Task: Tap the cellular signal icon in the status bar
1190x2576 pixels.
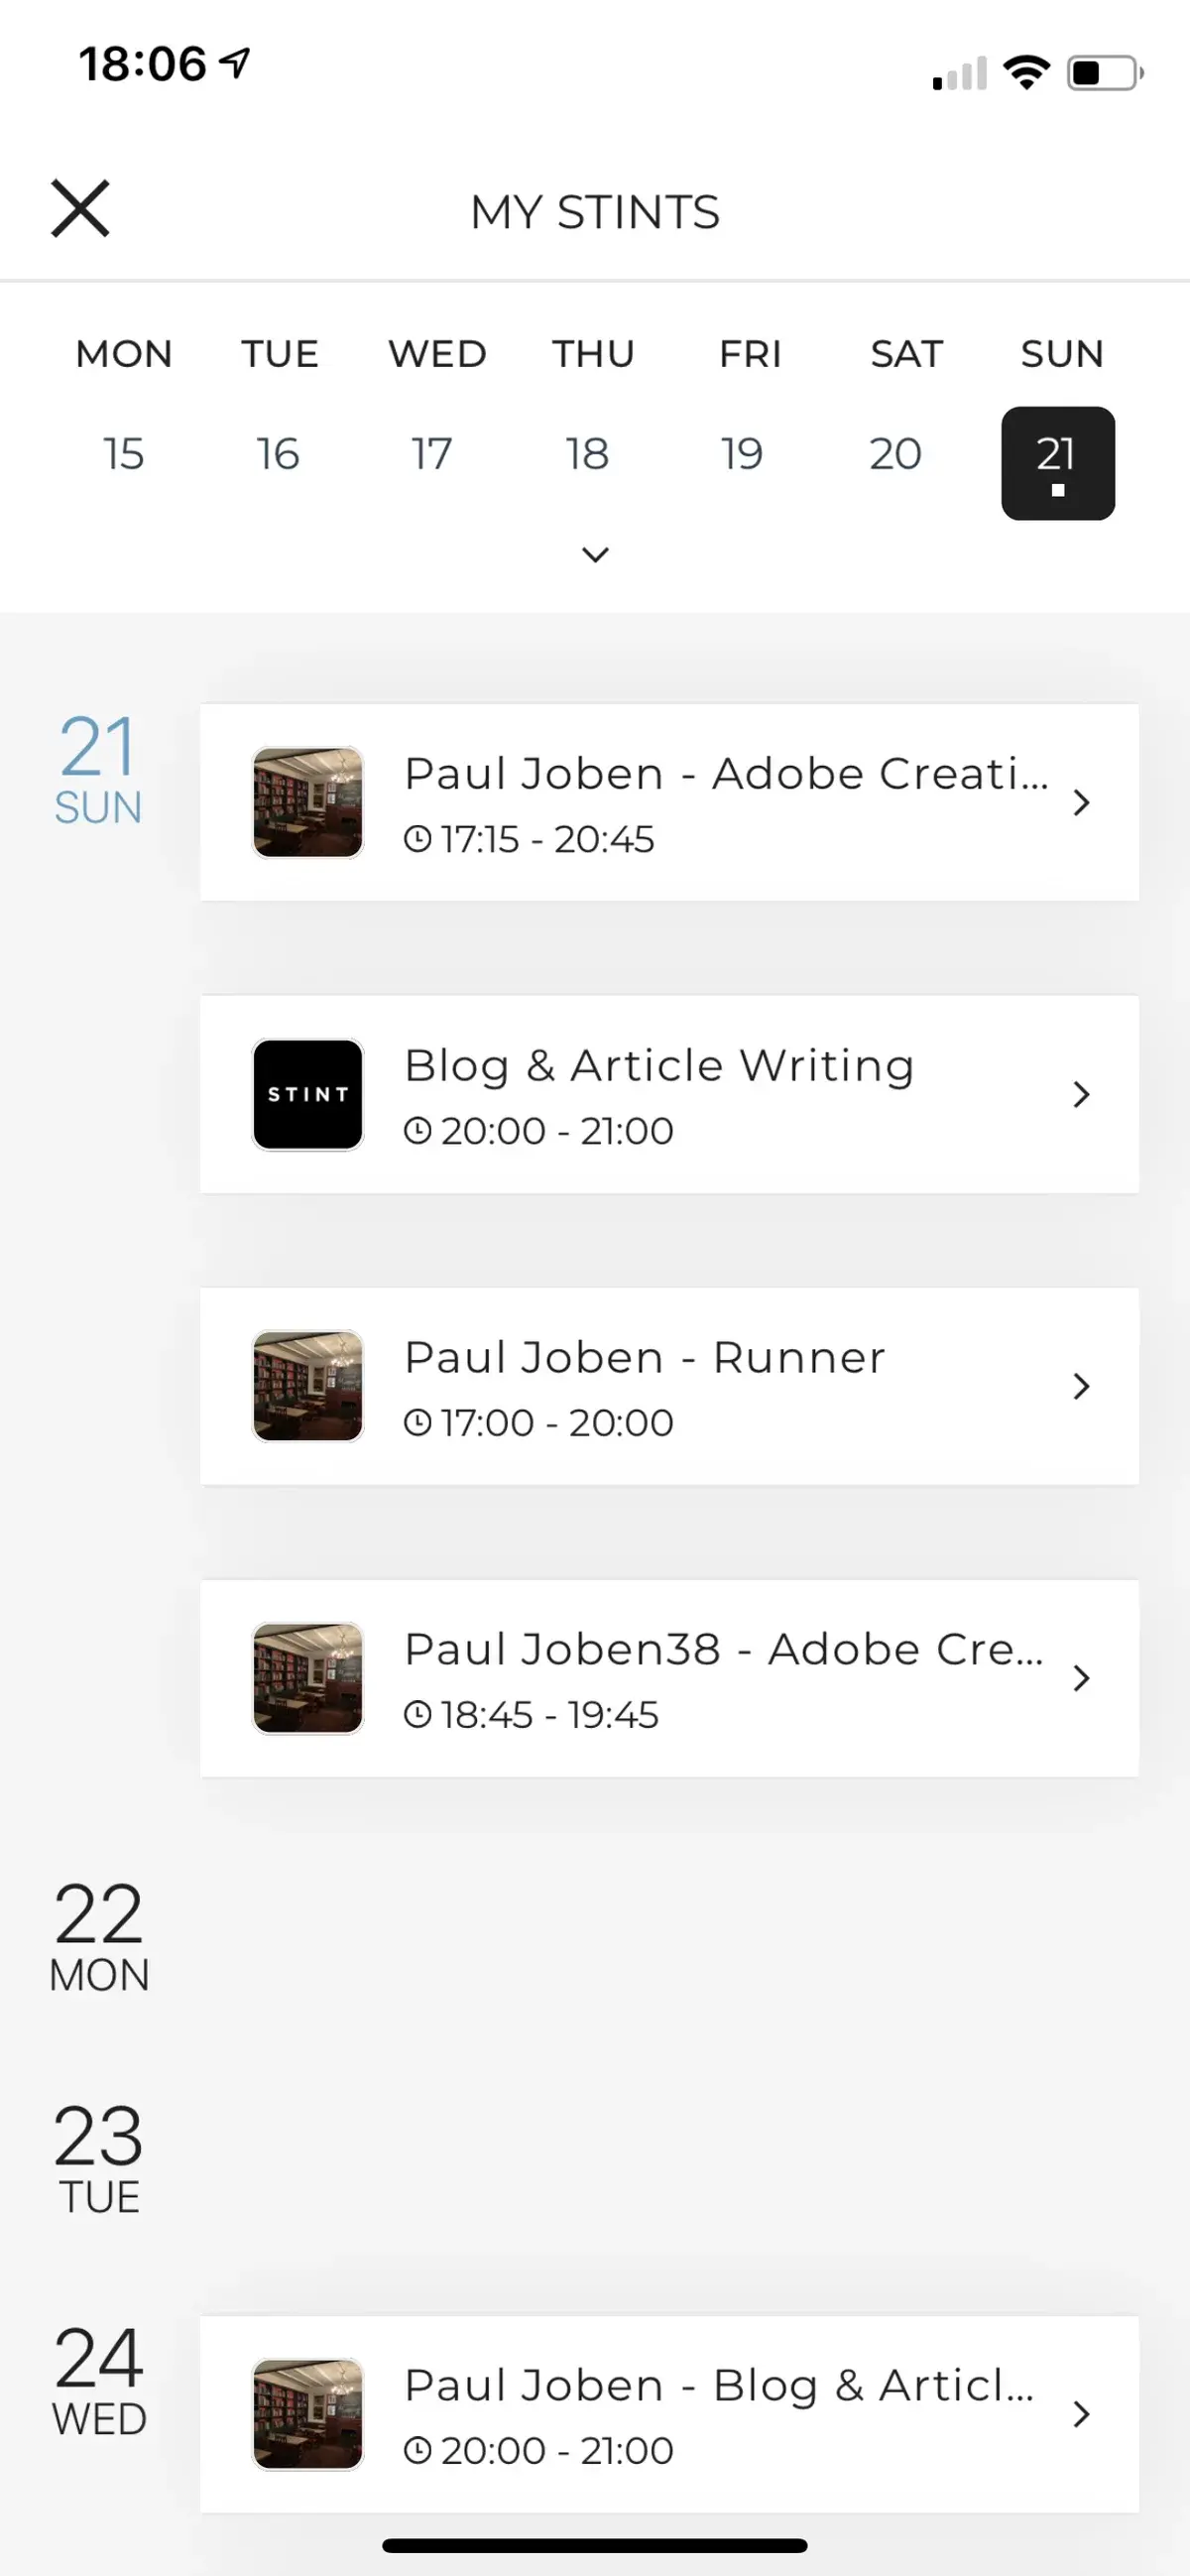Action: click(958, 72)
